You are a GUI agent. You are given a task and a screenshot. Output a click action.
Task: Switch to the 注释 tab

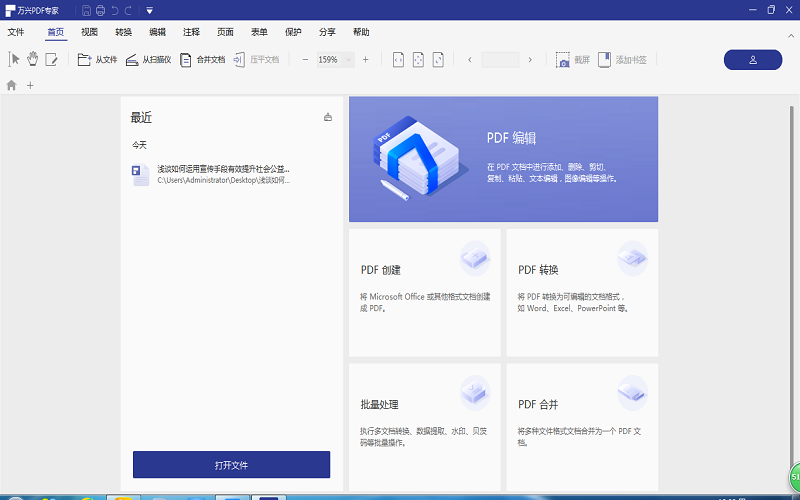point(191,32)
